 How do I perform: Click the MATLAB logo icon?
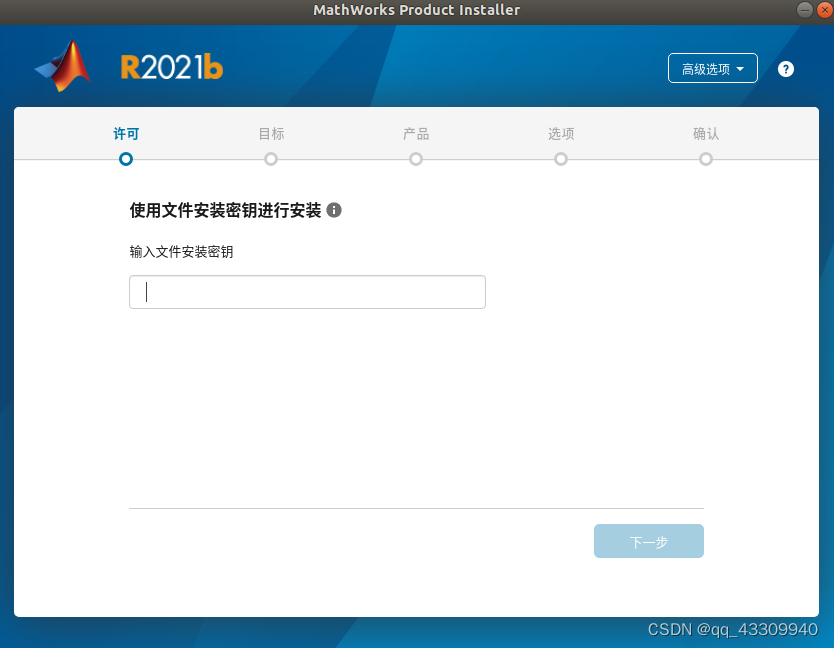tap(63, 67)
